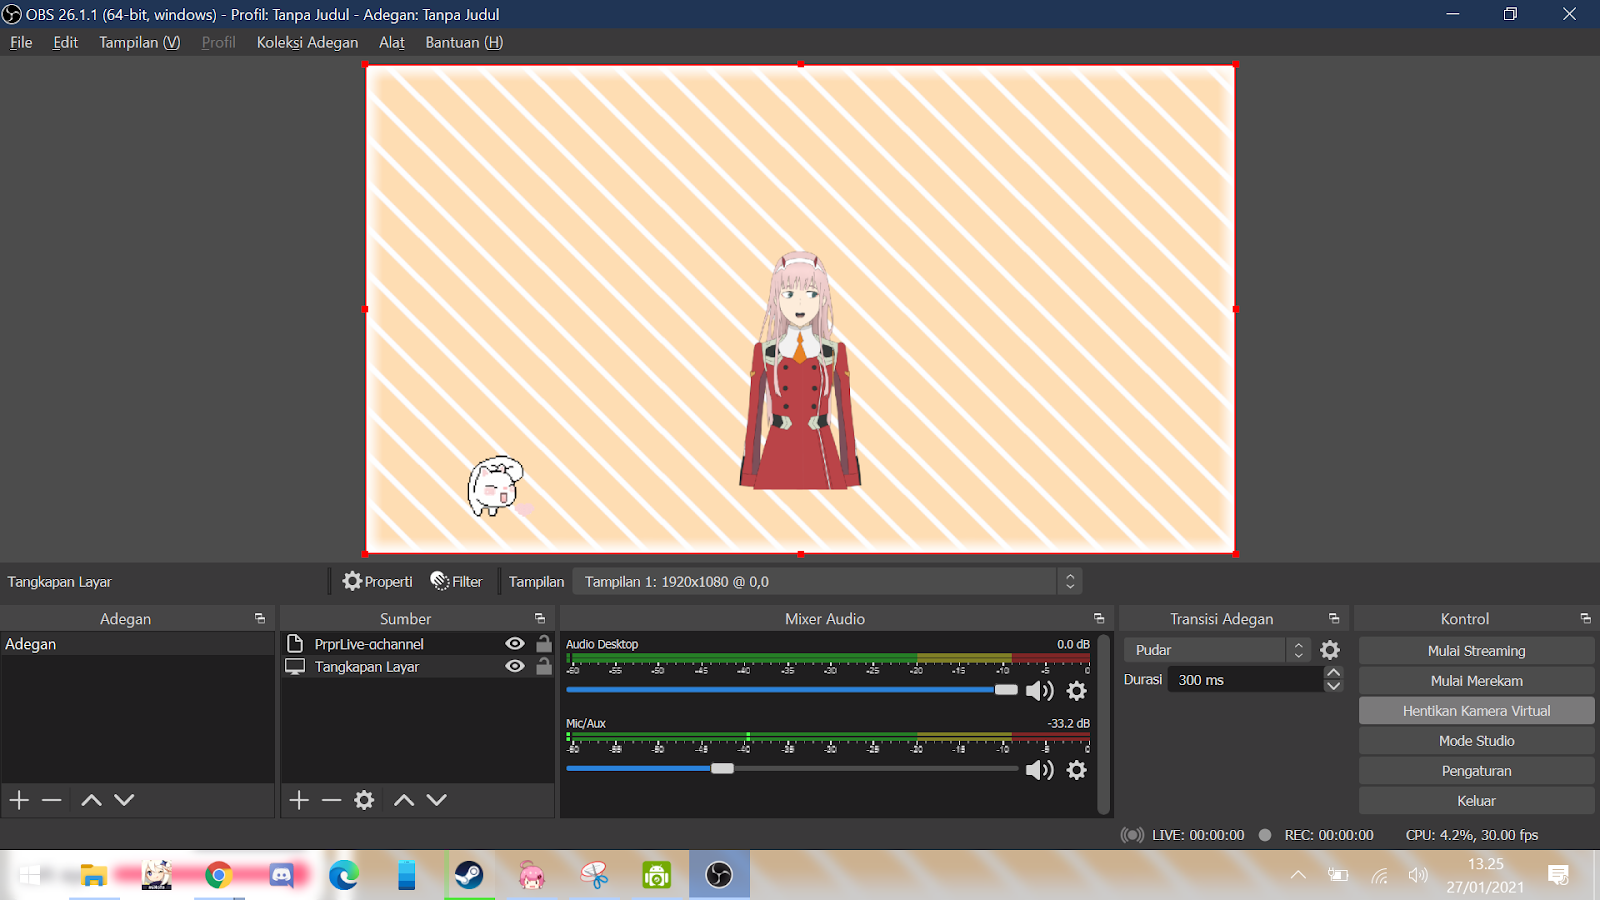Click Hentikan Kamera Virtual button

click(x=1476, y=711)
